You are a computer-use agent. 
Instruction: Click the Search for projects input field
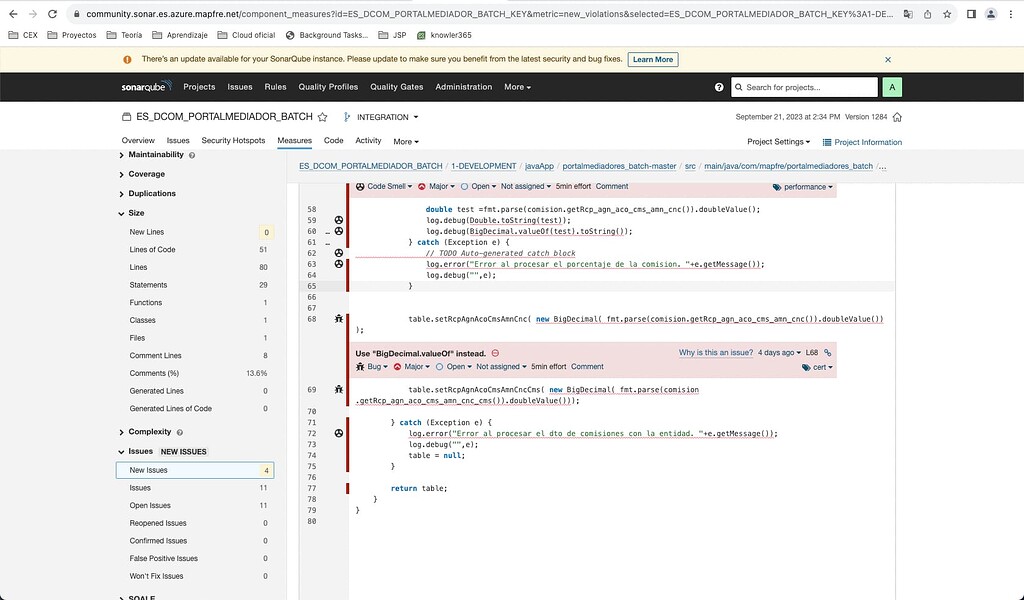[803, 87]
